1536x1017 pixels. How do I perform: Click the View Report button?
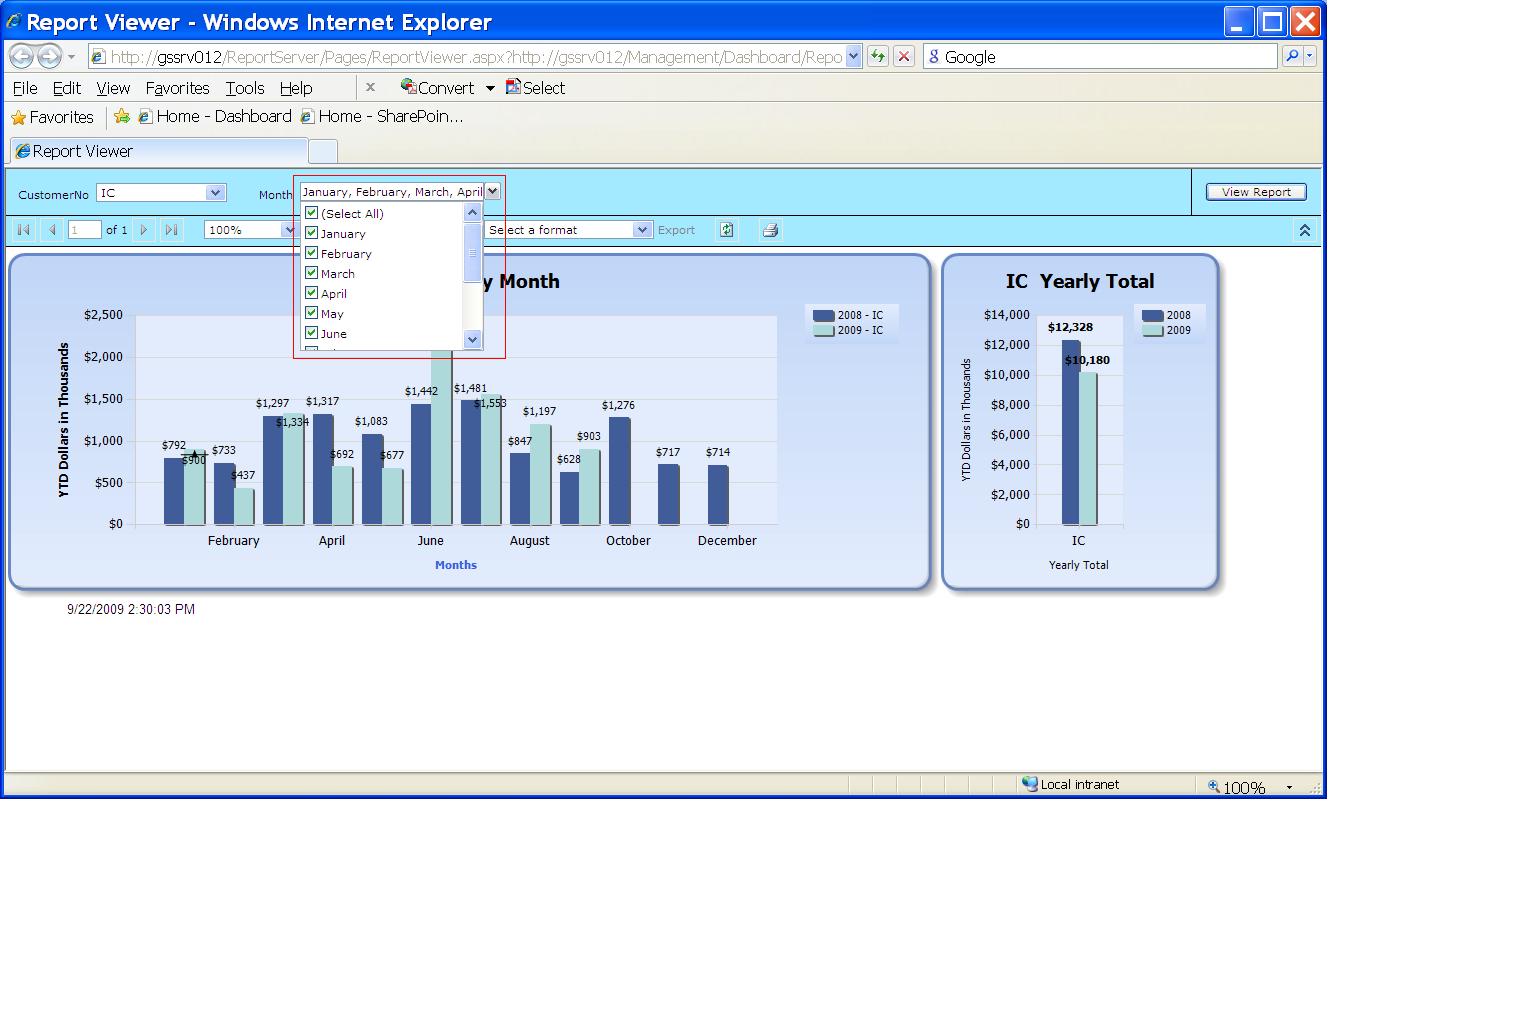click(x=1256, y=192)
